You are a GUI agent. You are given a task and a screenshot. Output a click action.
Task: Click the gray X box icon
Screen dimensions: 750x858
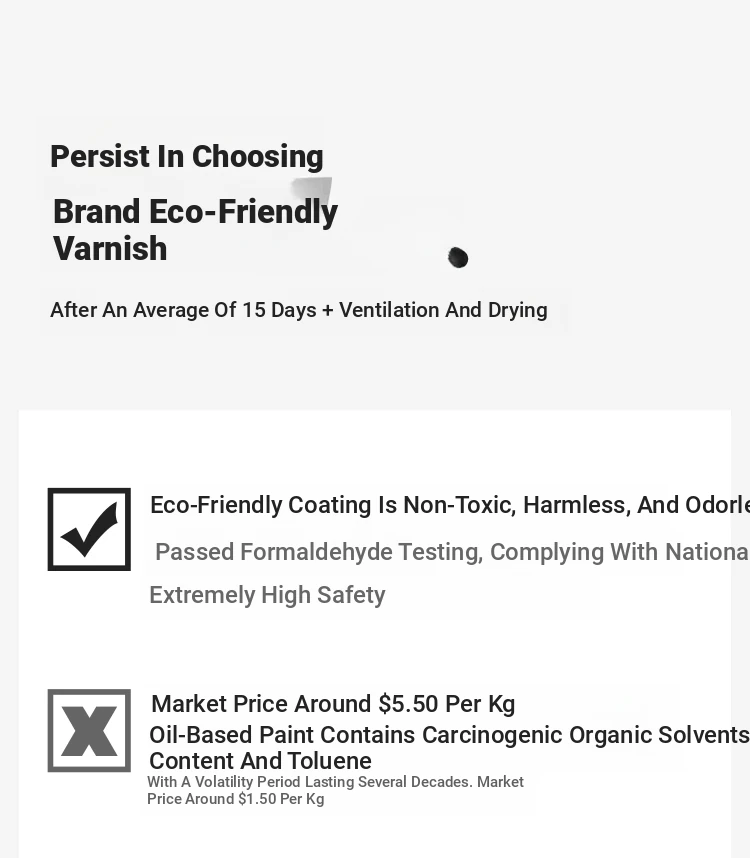pos(89,730)
